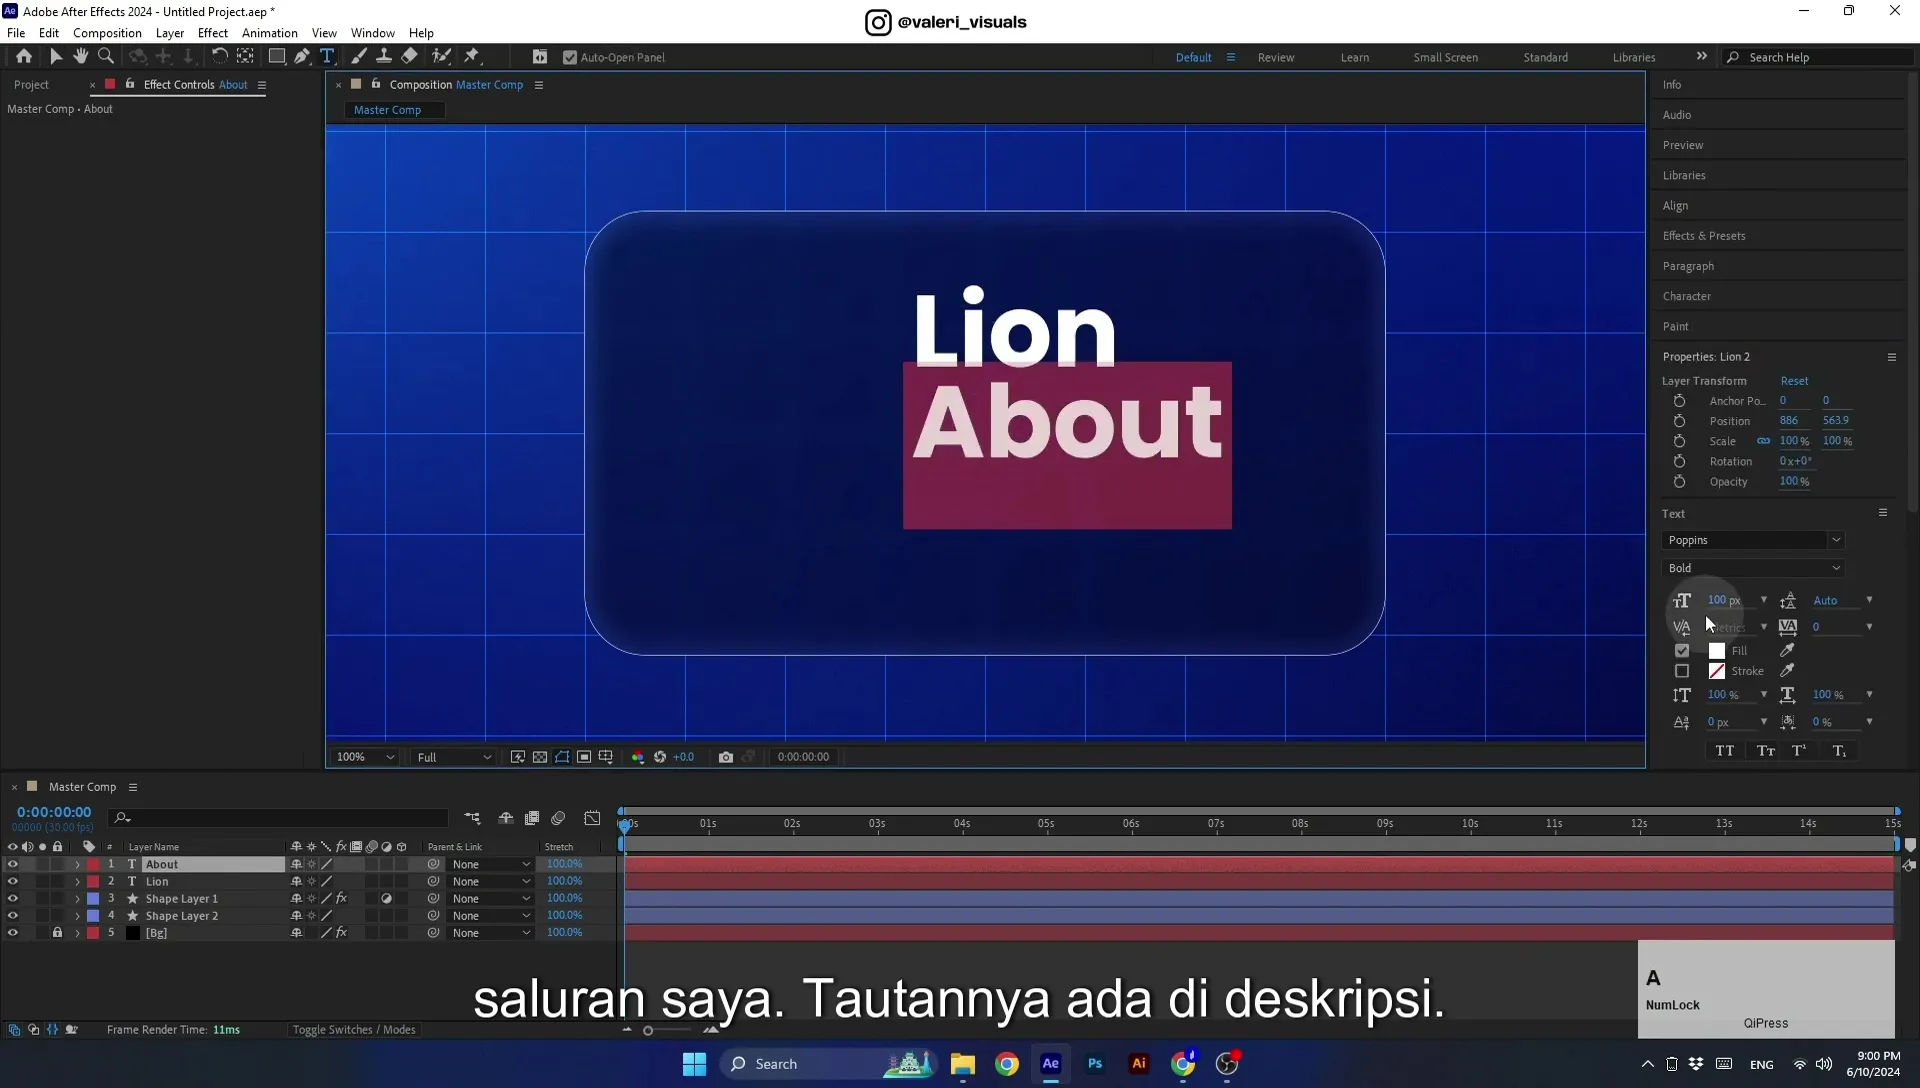
Task: Open the Animation menu
Action: coord(269,33)
